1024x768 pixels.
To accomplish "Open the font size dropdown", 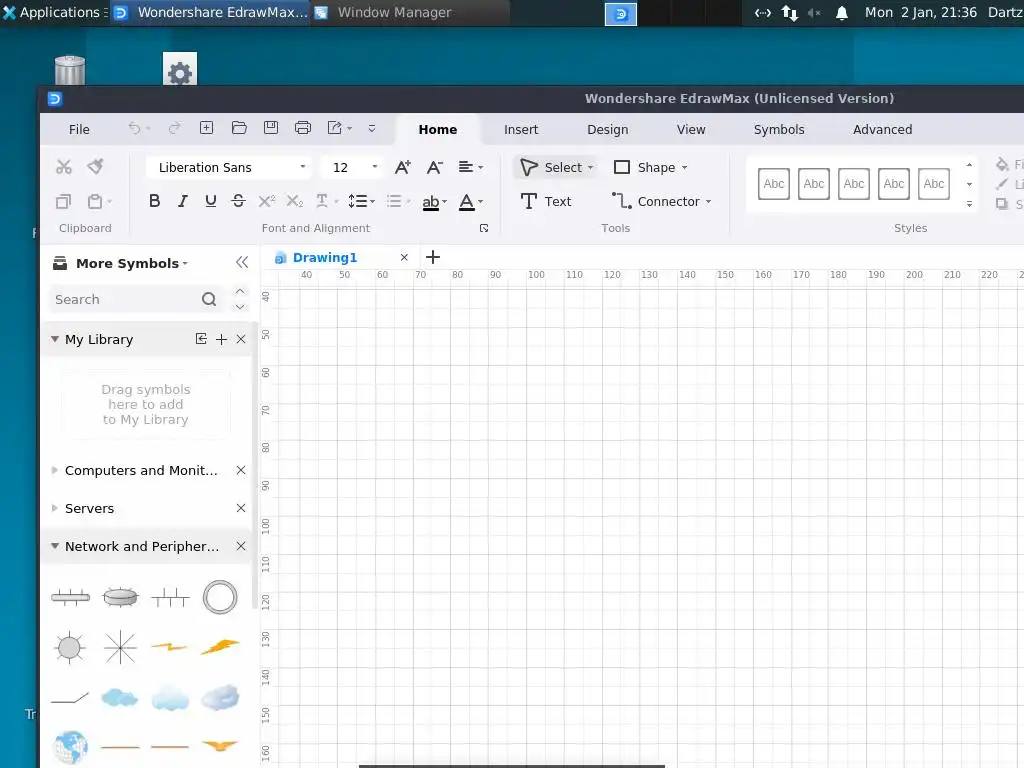I will [x=374, y=167].
